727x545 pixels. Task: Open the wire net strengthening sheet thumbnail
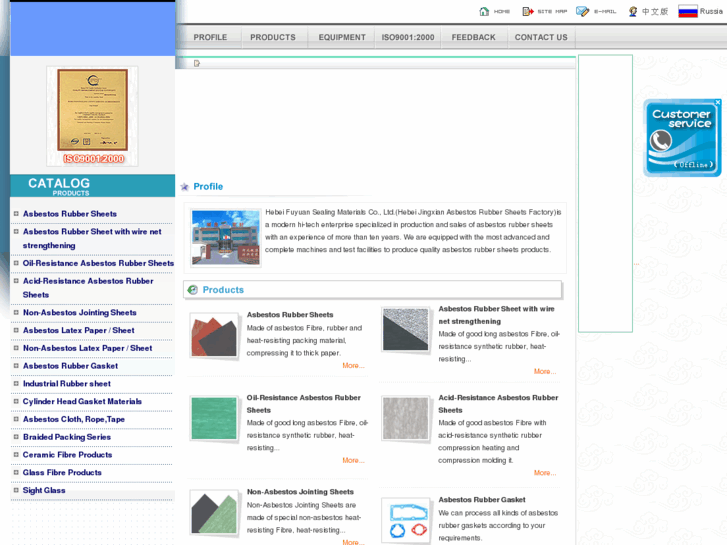[x=405, y=329]
